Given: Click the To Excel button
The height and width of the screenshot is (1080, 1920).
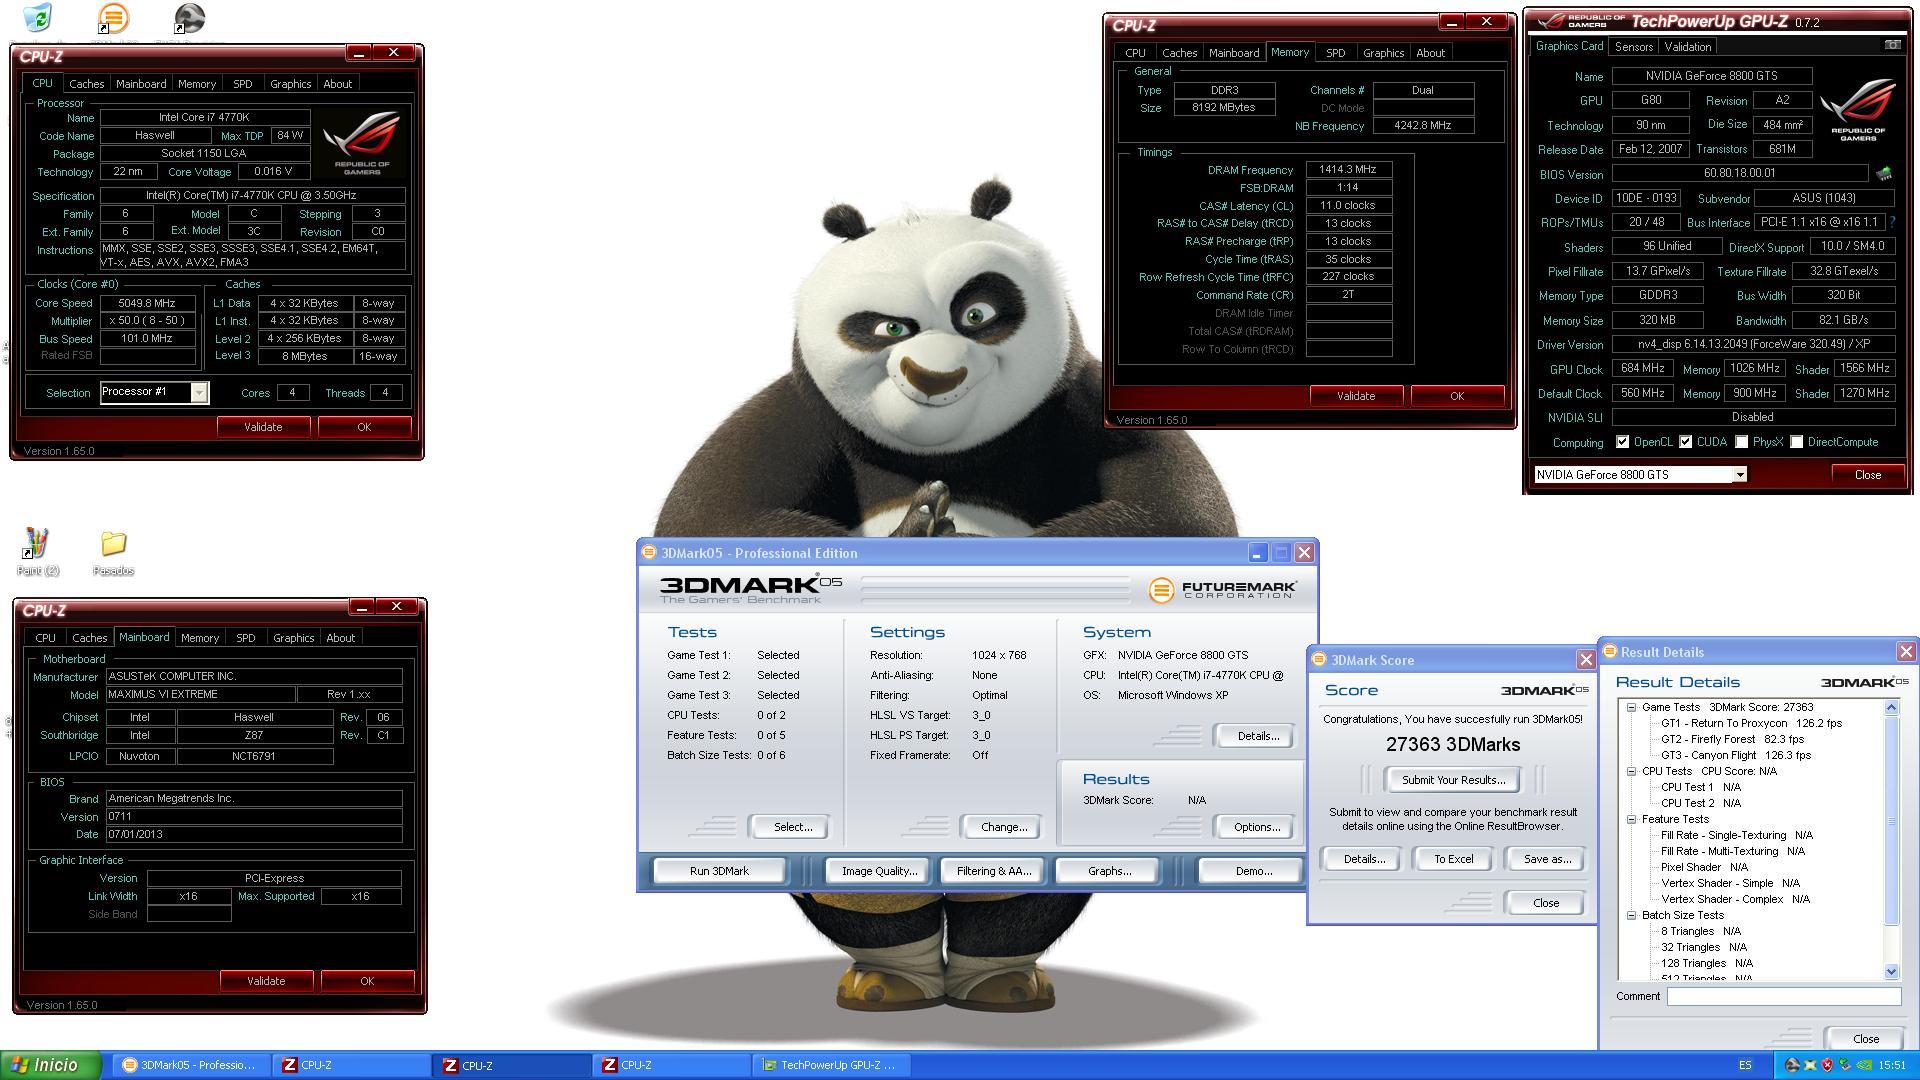Looking at the screenshot, I should pos(1453,859).
